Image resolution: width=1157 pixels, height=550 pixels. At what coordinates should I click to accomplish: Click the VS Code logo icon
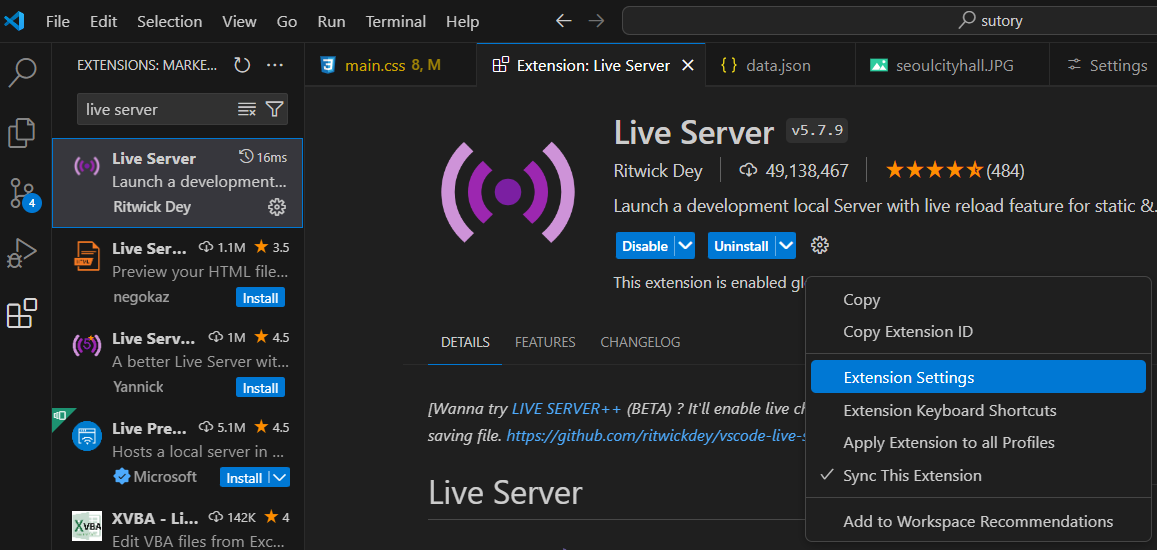coord(14,21)
